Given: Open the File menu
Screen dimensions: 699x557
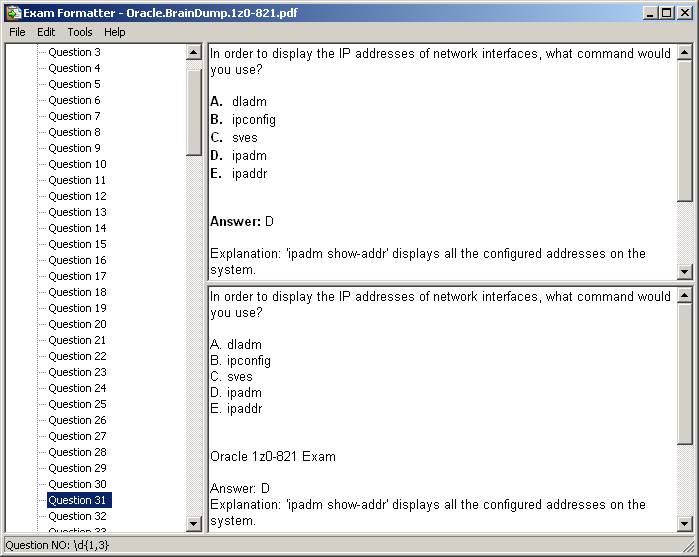Looking at the screenshot, I should [x=17, y=32].
